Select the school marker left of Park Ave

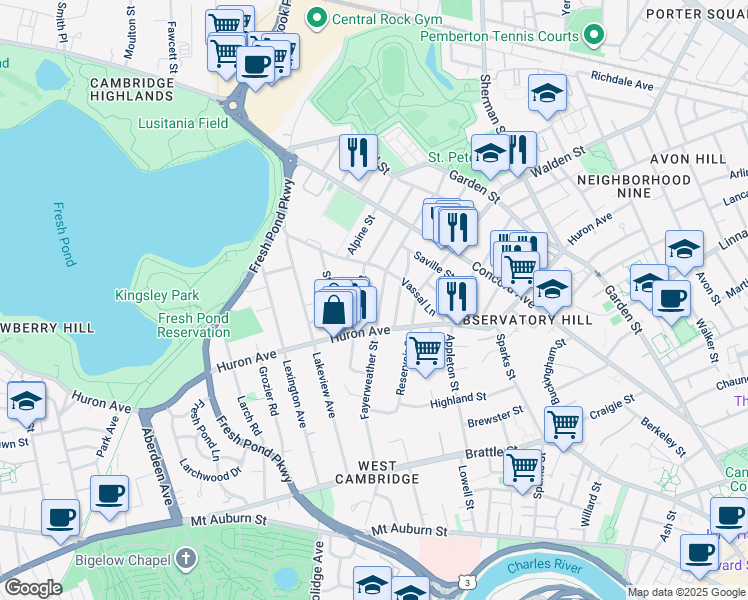click(26, 402)
